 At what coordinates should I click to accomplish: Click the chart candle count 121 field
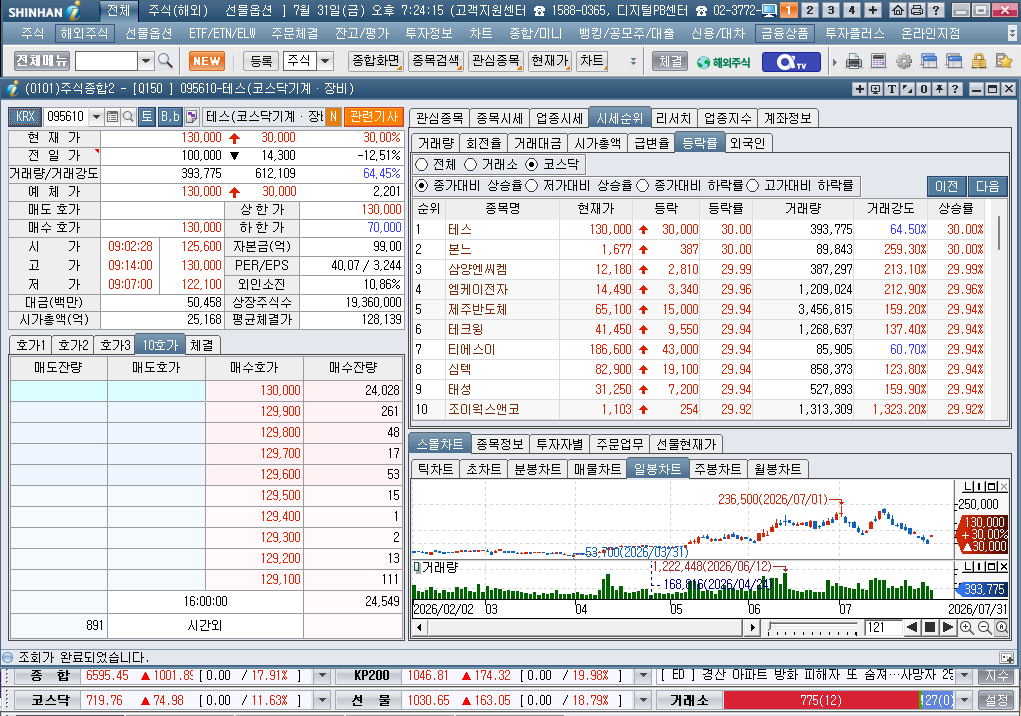point(883,627)
